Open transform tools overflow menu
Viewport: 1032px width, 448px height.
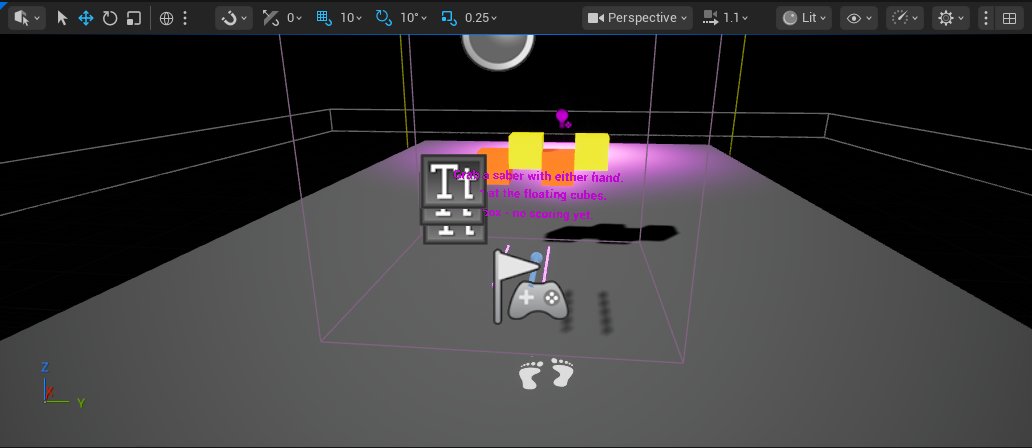(x=185, y=18)
